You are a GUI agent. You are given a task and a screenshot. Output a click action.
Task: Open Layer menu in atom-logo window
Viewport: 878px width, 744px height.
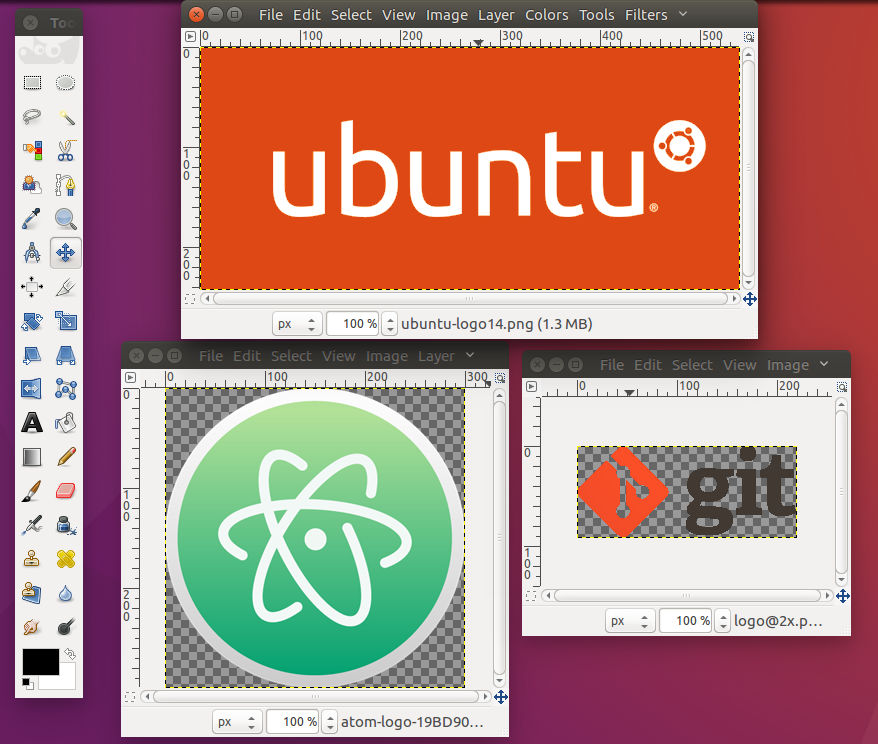pyautogui.click(x=436, y=356)
